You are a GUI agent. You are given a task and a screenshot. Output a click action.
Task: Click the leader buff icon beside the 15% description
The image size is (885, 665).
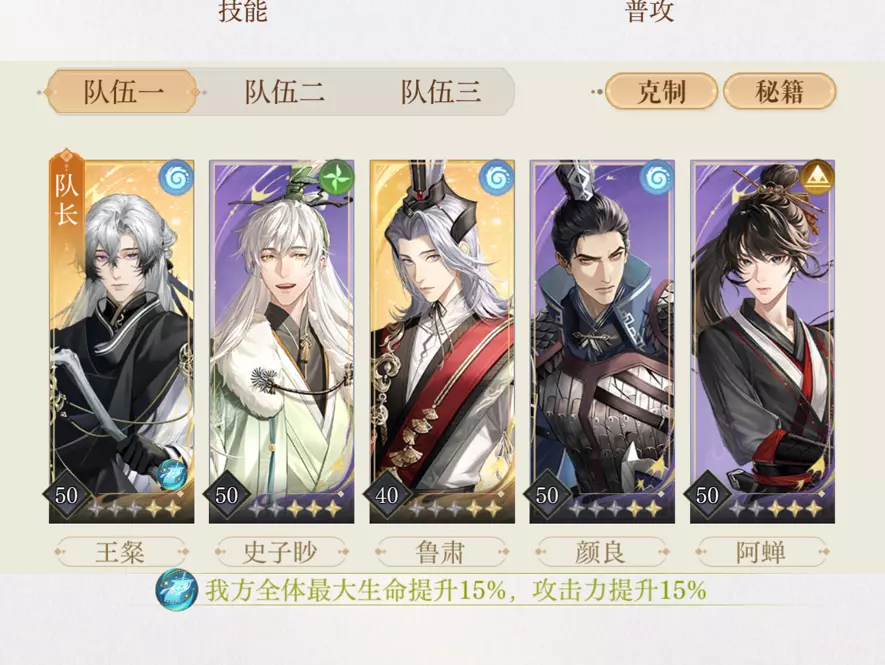tap(176, 590)
